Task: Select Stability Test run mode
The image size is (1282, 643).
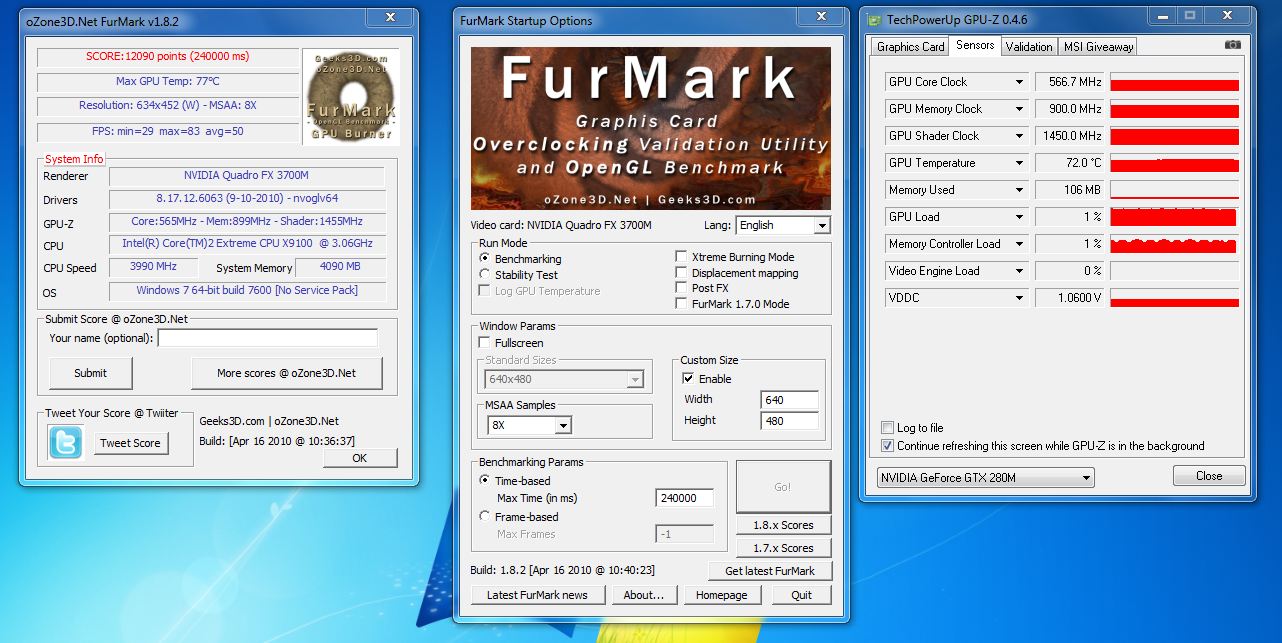Action: point(485,274)
